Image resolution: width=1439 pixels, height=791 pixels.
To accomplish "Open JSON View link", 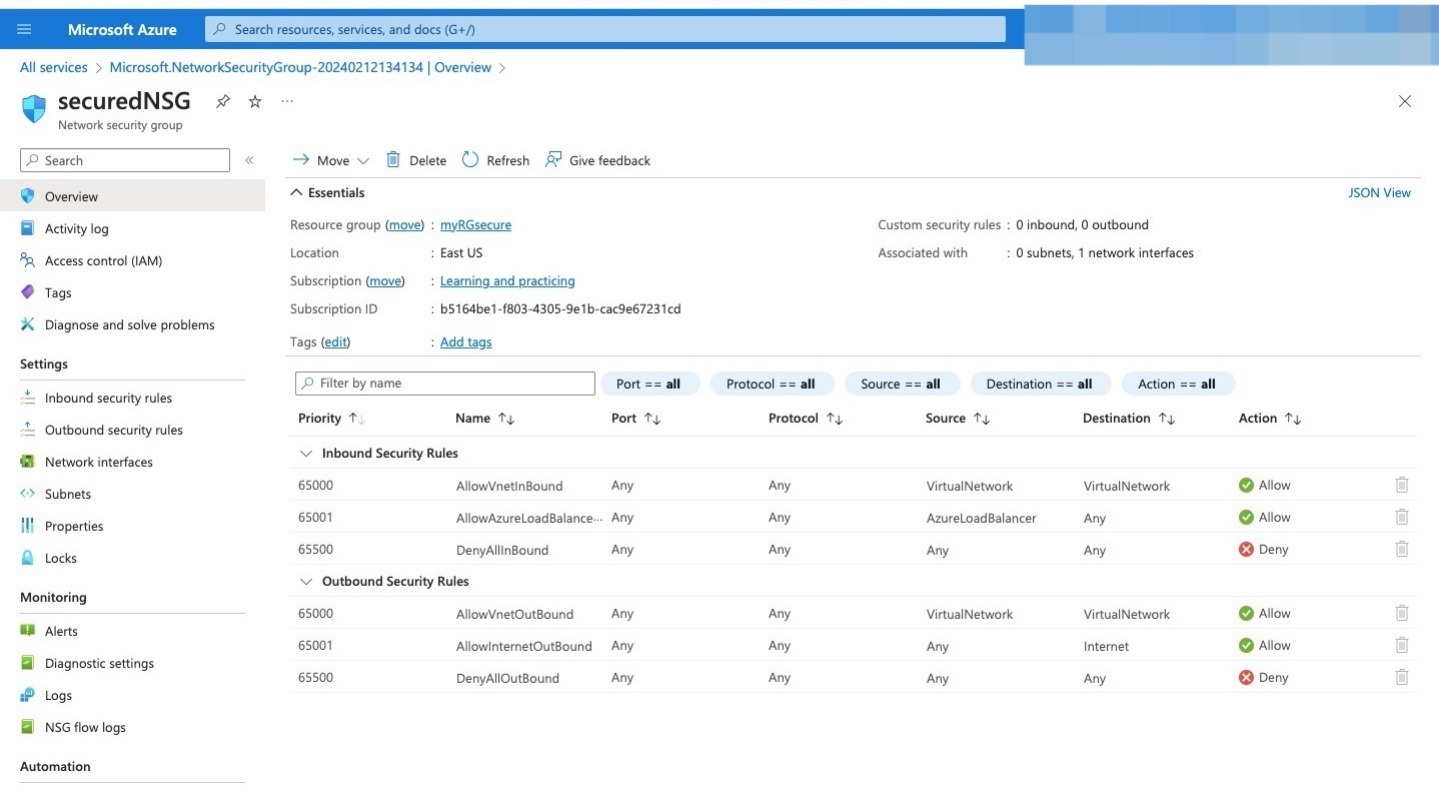I will (x=1379, y=193).
